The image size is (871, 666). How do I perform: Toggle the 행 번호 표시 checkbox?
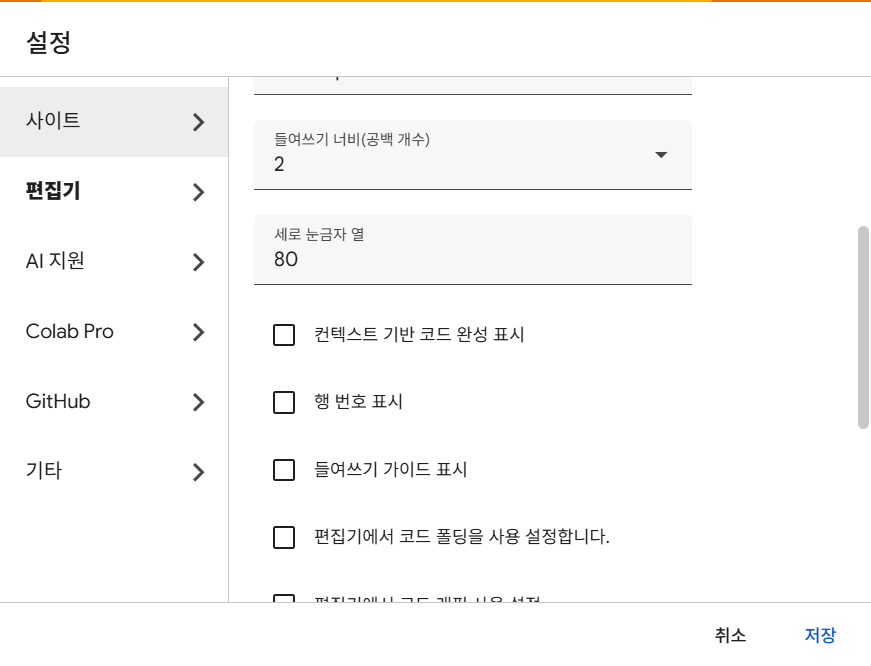(284, 402)
